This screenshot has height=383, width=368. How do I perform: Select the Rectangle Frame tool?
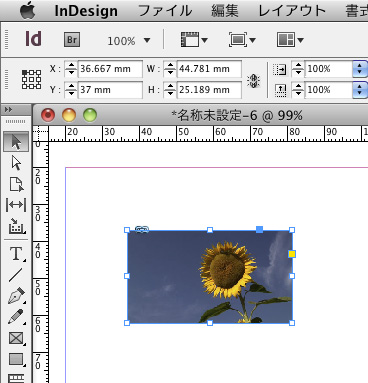pyautogui.click(x=16, y=338)
